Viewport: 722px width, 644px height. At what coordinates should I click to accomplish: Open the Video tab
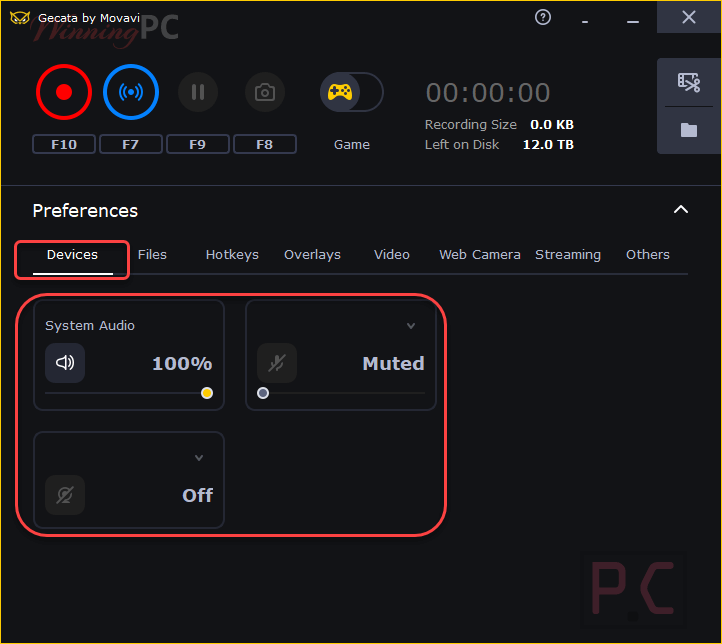coord(392,255)
